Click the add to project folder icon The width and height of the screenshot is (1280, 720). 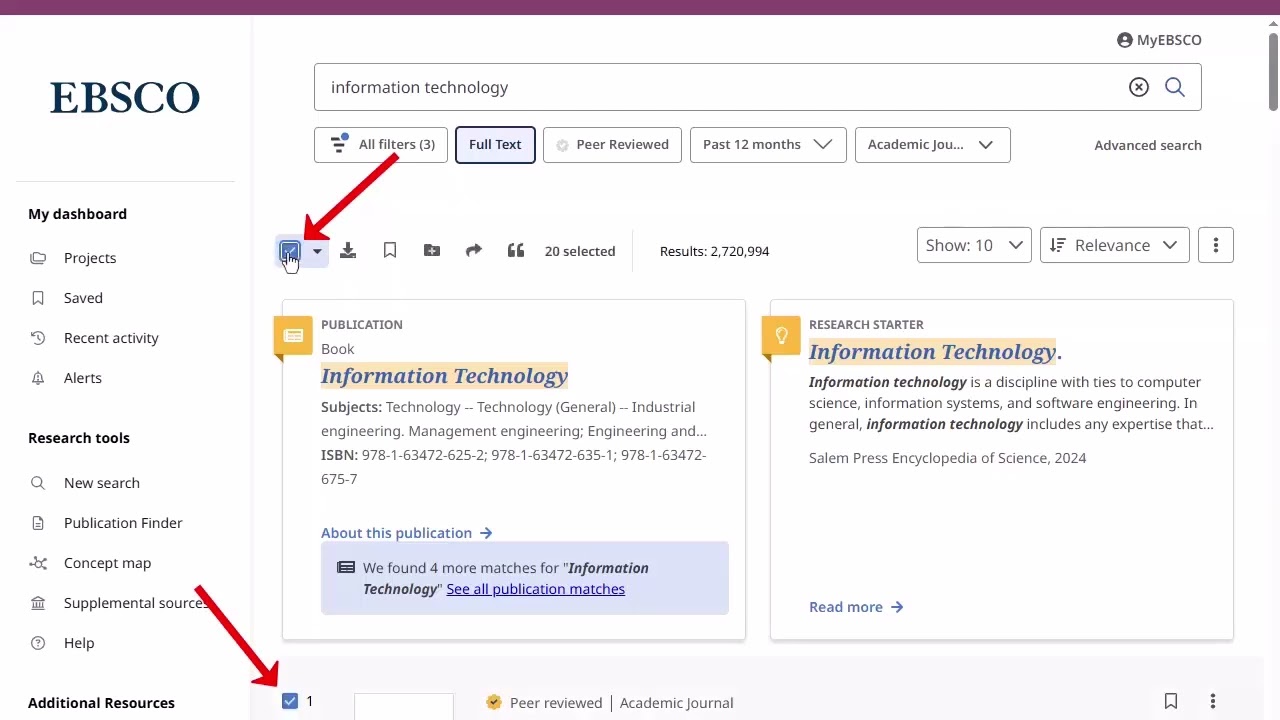432,251
